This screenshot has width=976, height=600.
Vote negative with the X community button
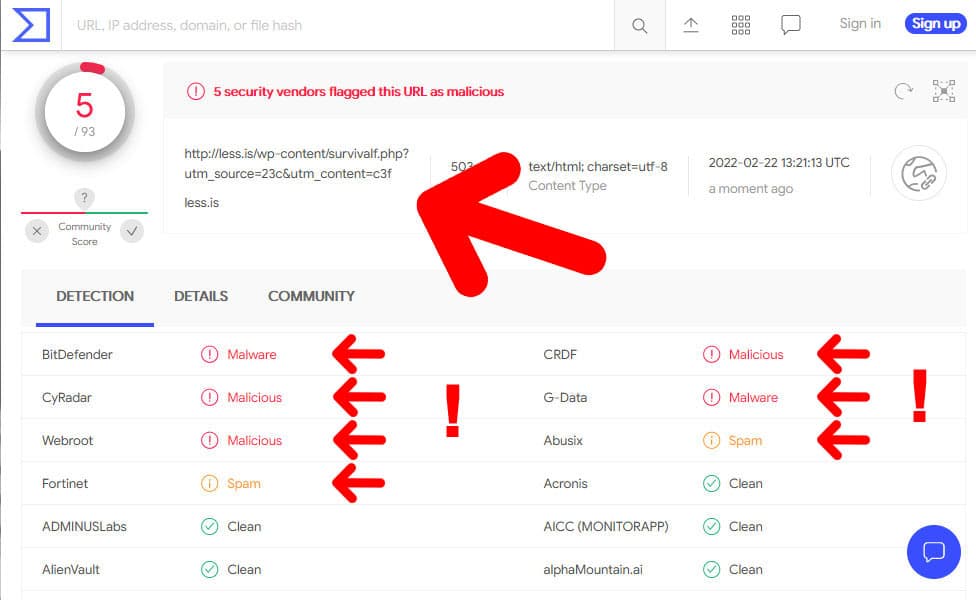[x=37, y=231]
